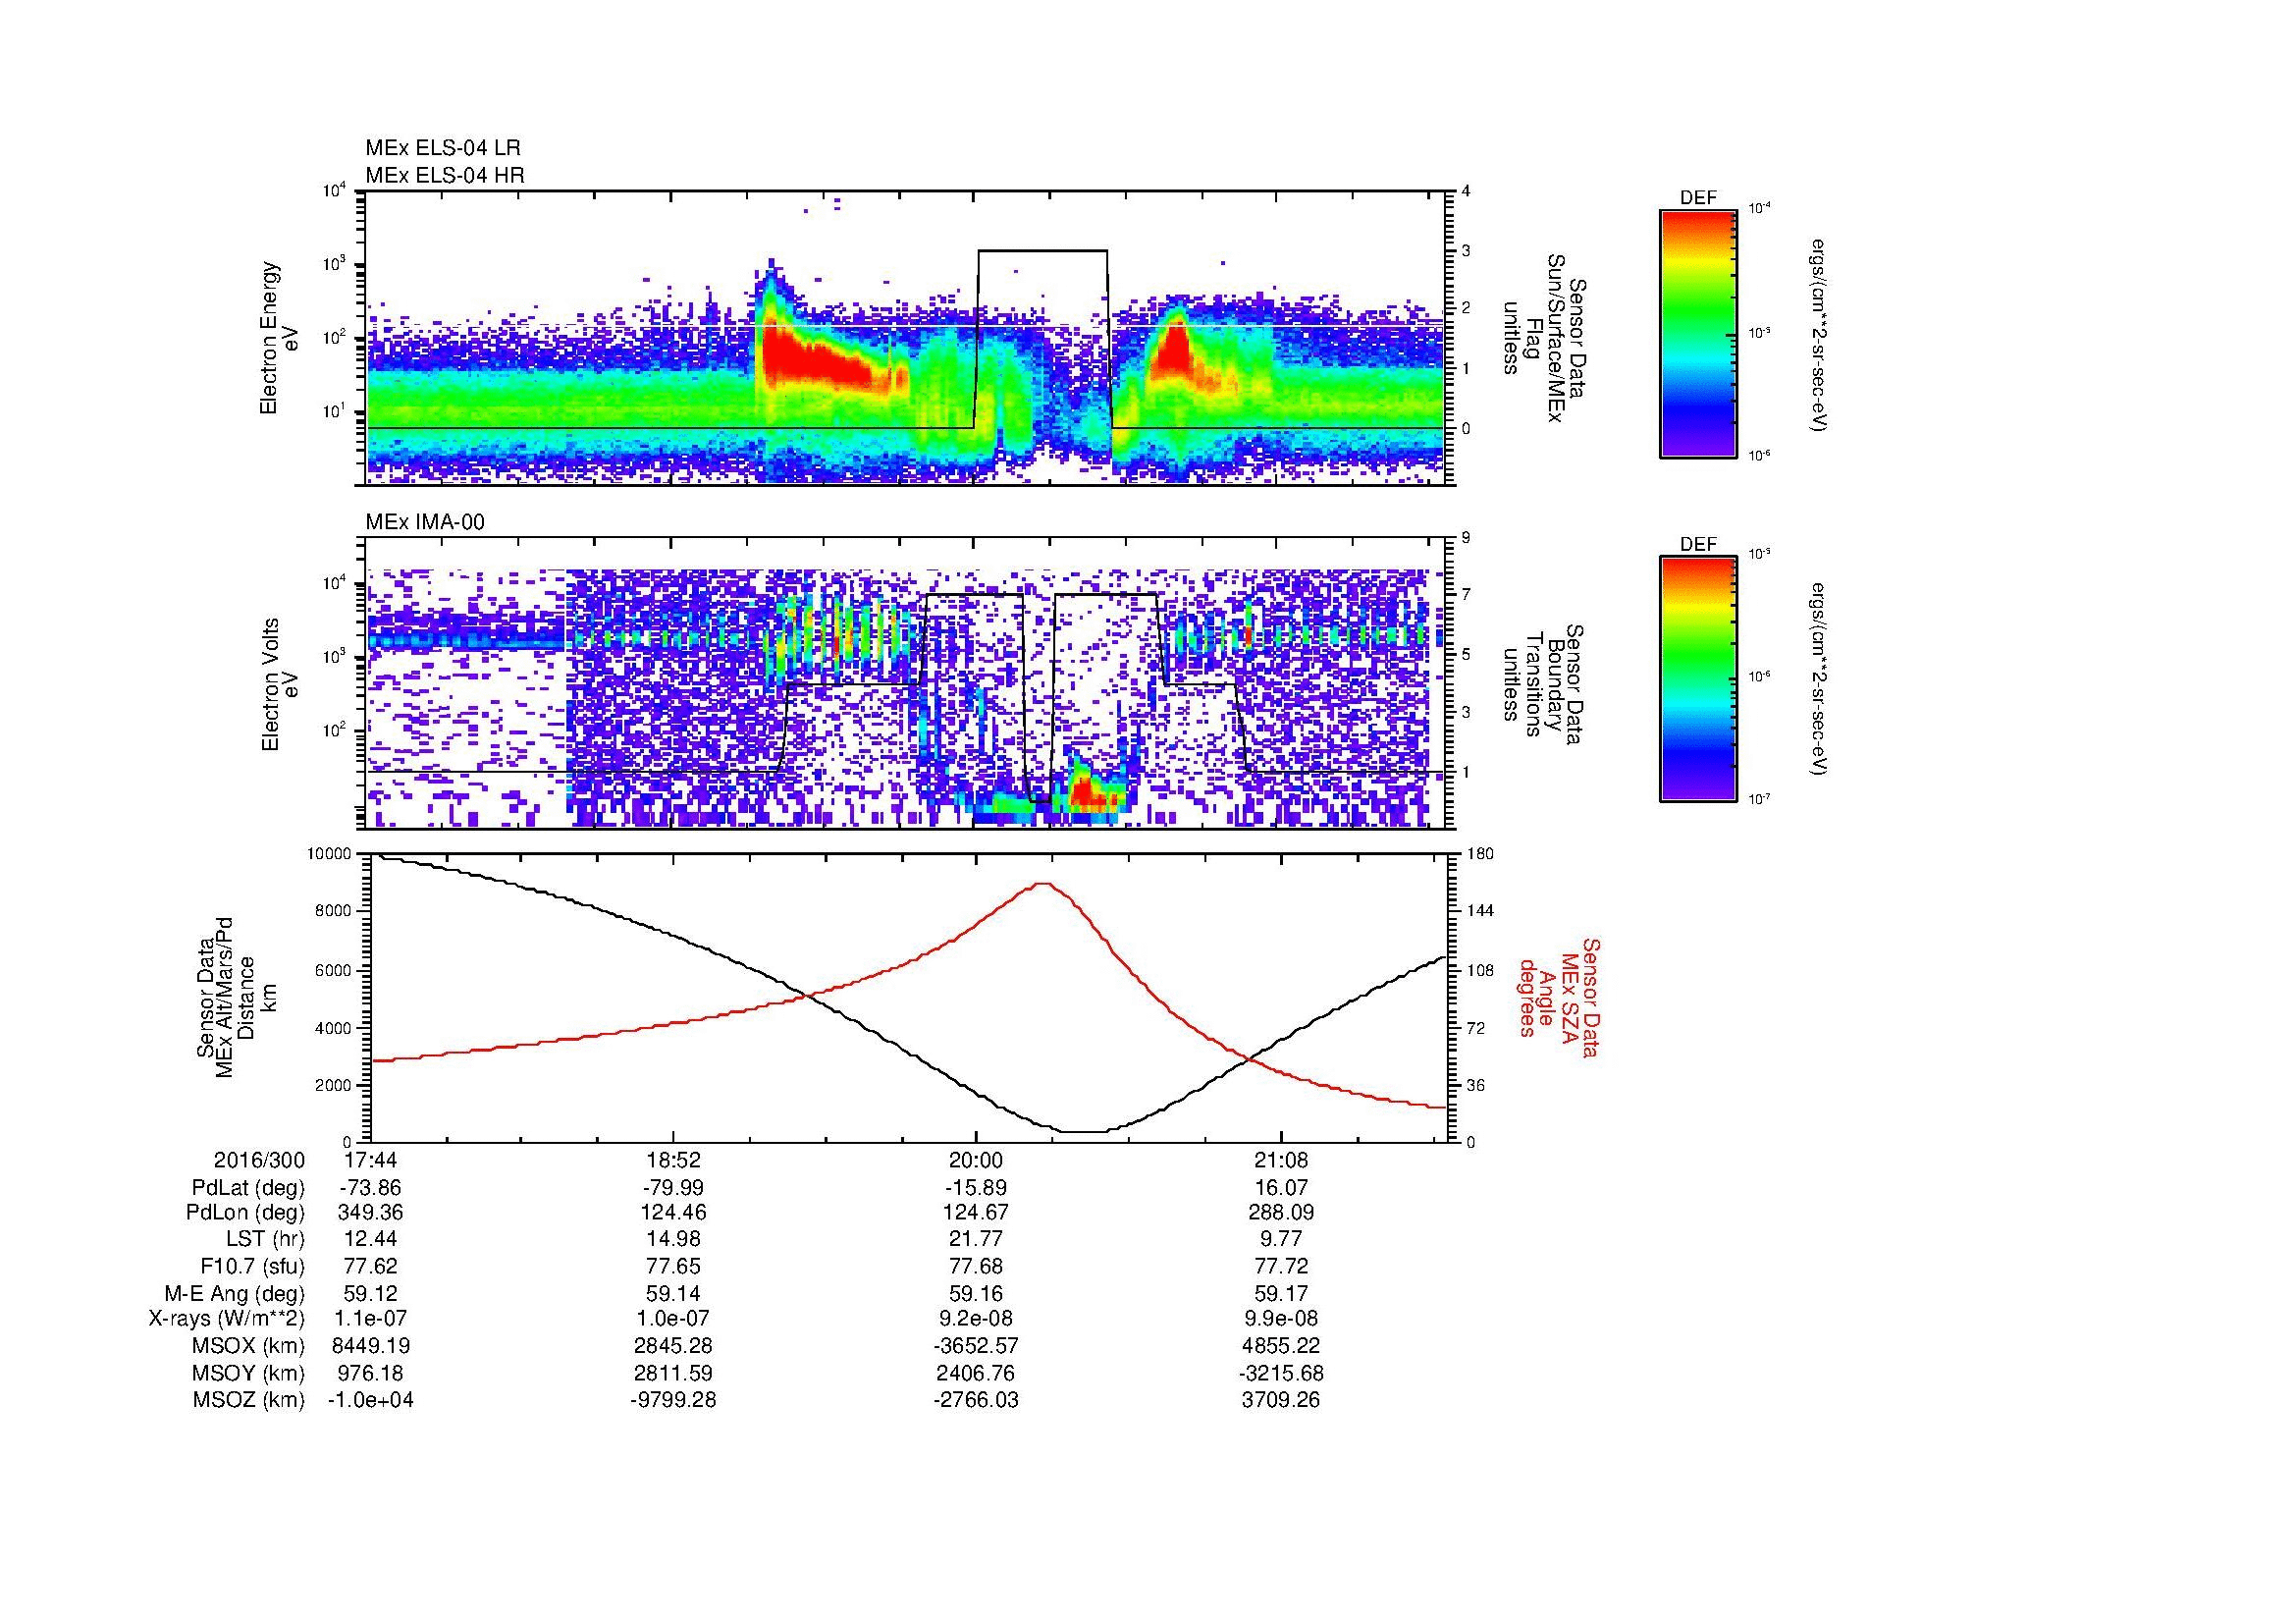The image size is (2296, 1623).
Task: Click the 'MEx ELS-04 HR' plot title
Action: tap(445, 175)
